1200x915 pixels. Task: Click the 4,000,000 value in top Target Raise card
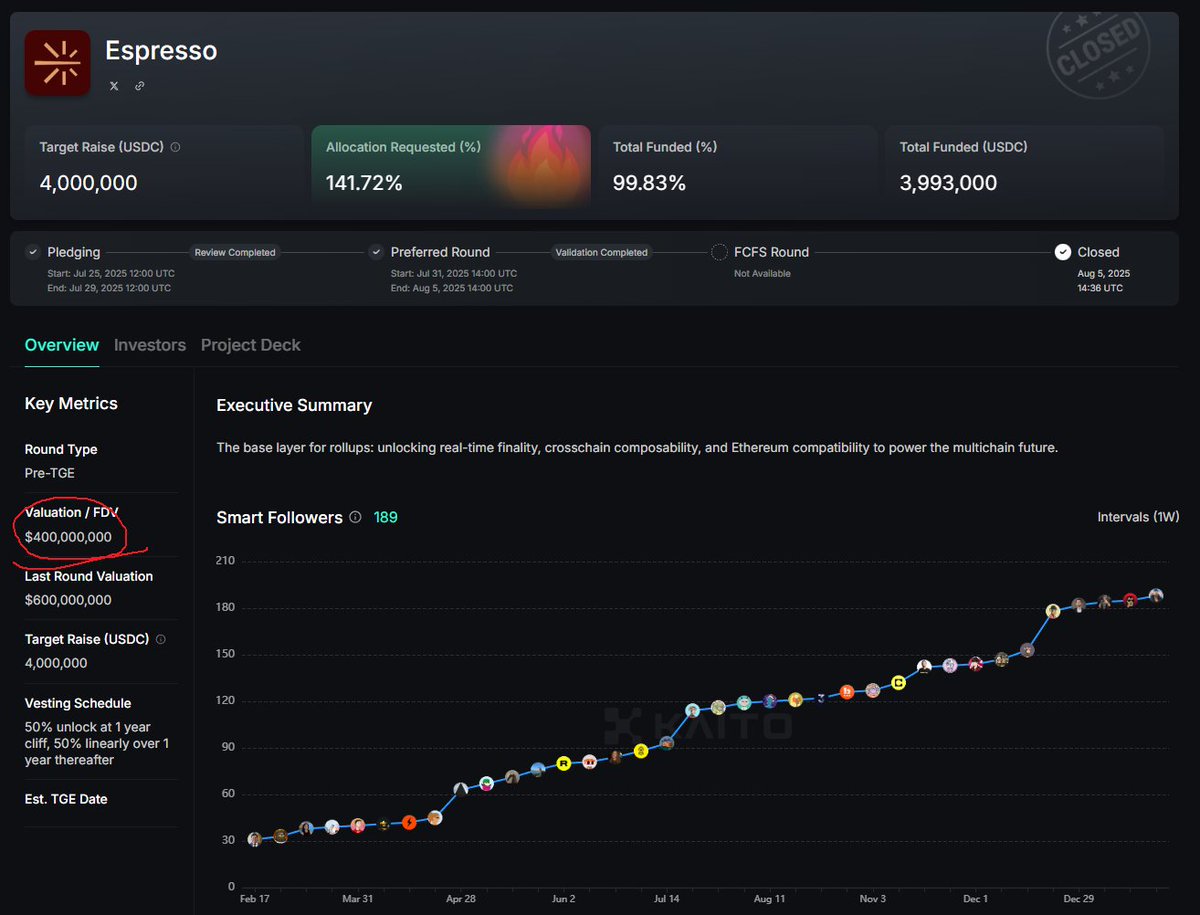coord(89,183)
